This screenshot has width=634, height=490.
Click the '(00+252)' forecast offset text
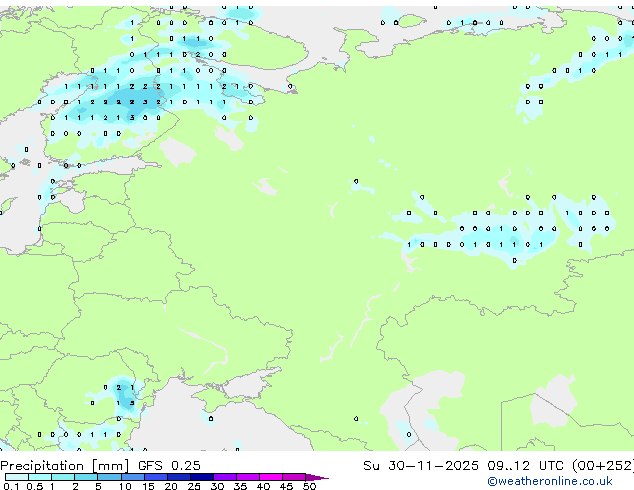[603, 465]
